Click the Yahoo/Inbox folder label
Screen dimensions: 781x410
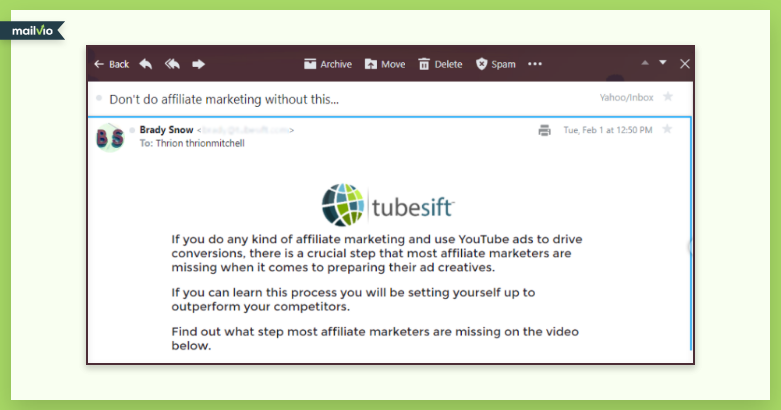point(626,98)
